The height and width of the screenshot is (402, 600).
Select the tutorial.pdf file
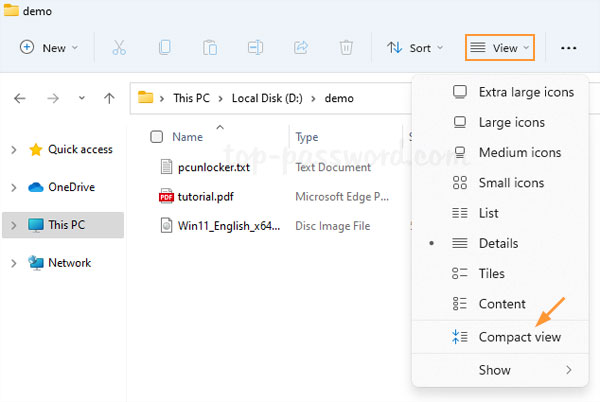(205, 196)
